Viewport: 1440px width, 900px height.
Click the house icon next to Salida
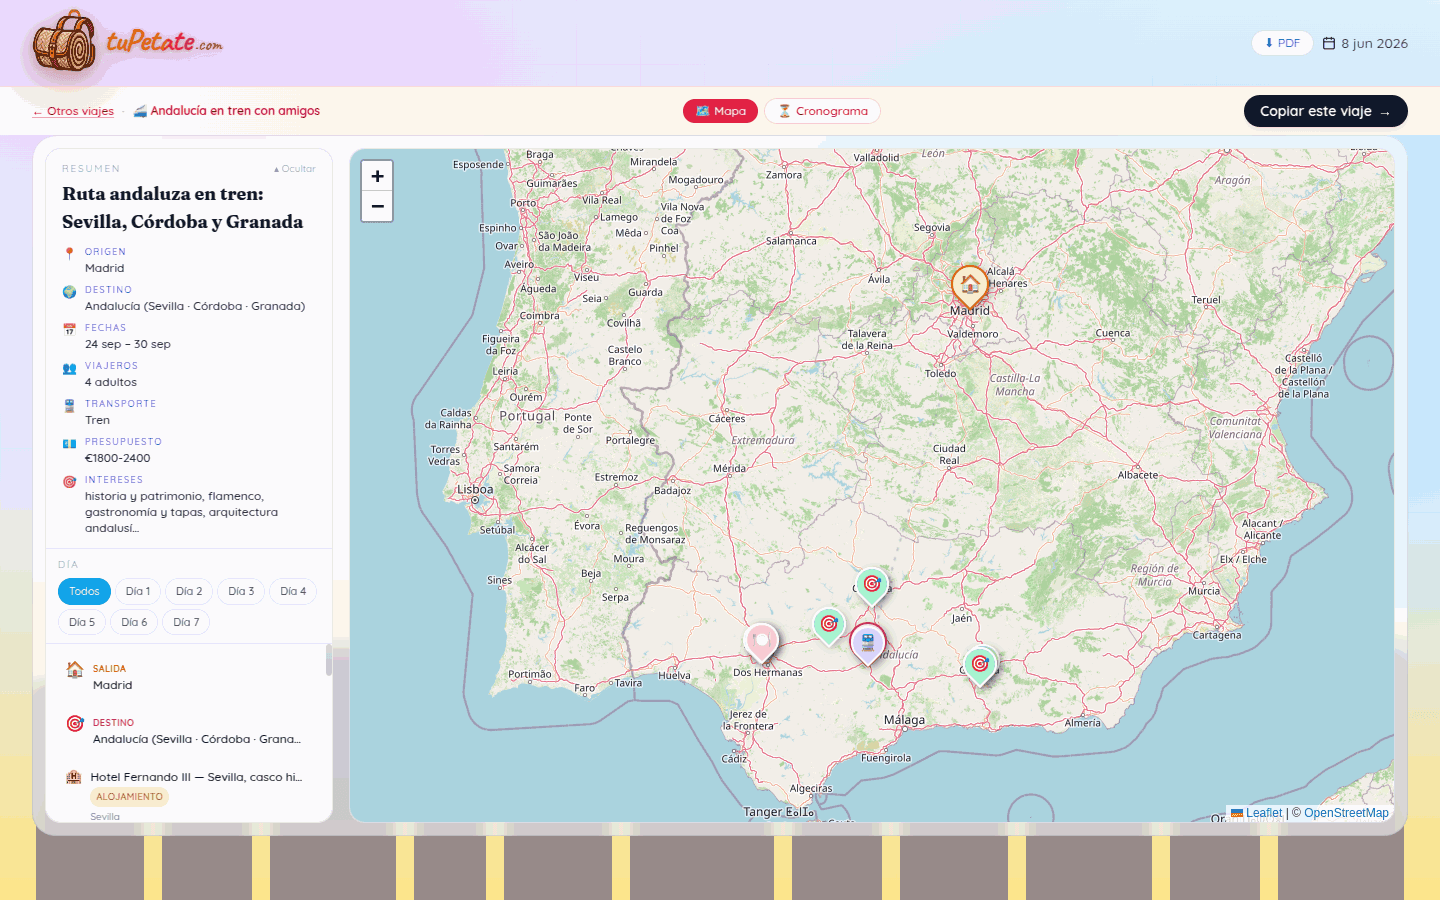(x=75, y=670)
